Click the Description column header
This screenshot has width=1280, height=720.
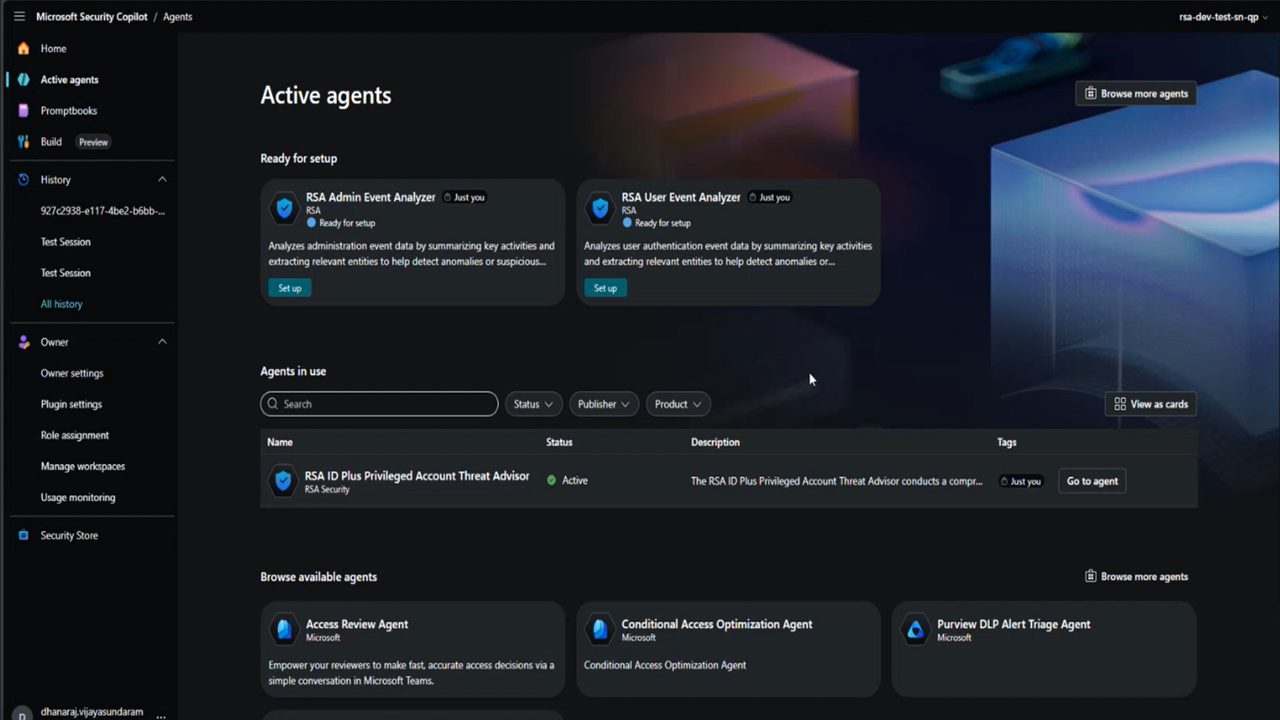(x=715, y=442)
